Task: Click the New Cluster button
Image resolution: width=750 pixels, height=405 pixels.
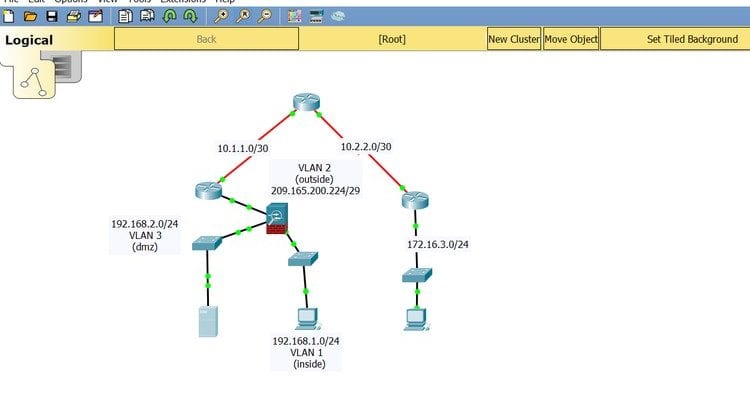Action: [514, 39]
